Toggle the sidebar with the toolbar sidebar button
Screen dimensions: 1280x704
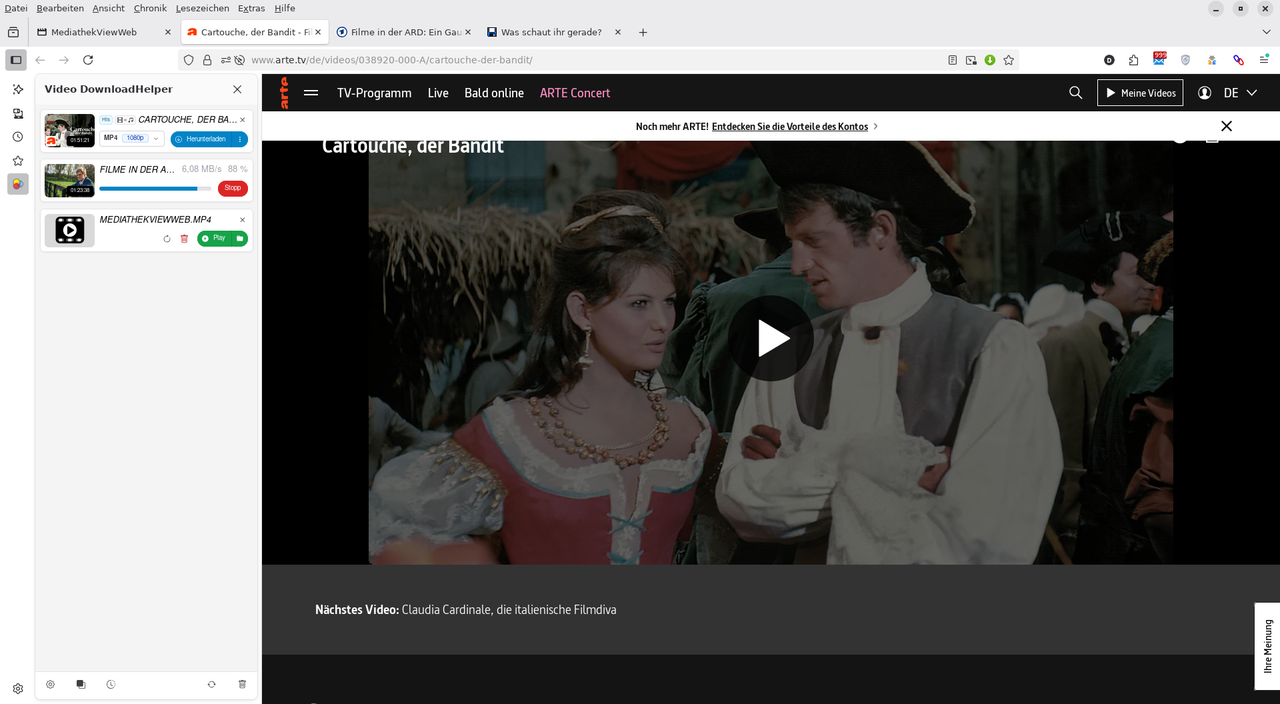(x=16, y=60)
